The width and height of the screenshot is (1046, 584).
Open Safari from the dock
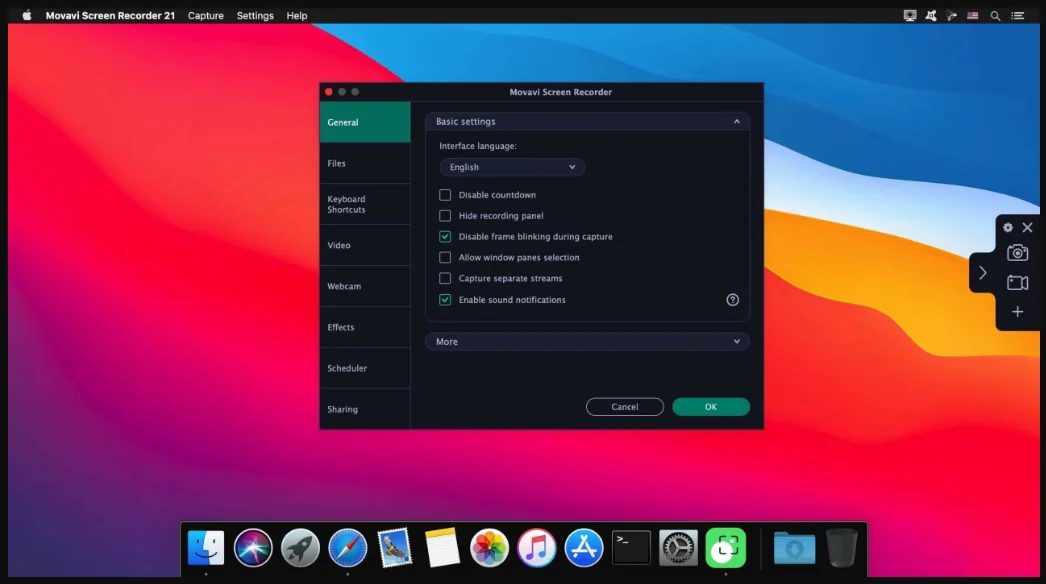click(348, 548)
